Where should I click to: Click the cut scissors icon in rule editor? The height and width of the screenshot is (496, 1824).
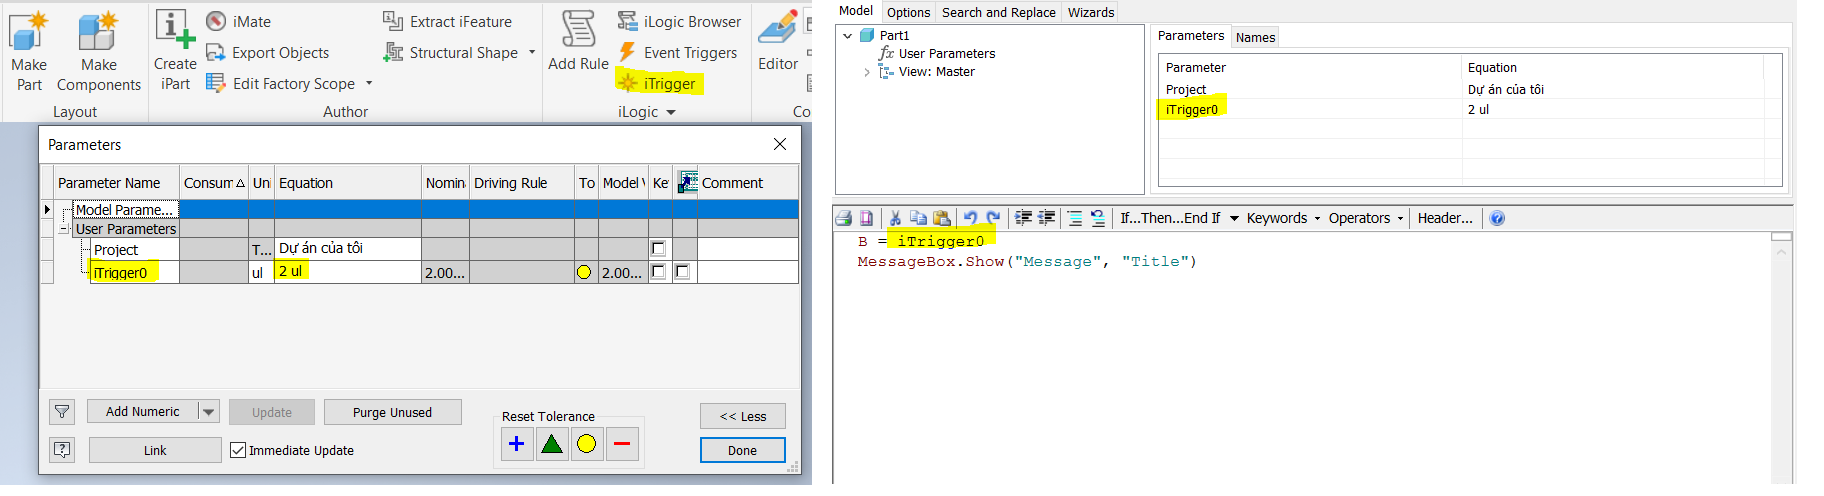895,218
